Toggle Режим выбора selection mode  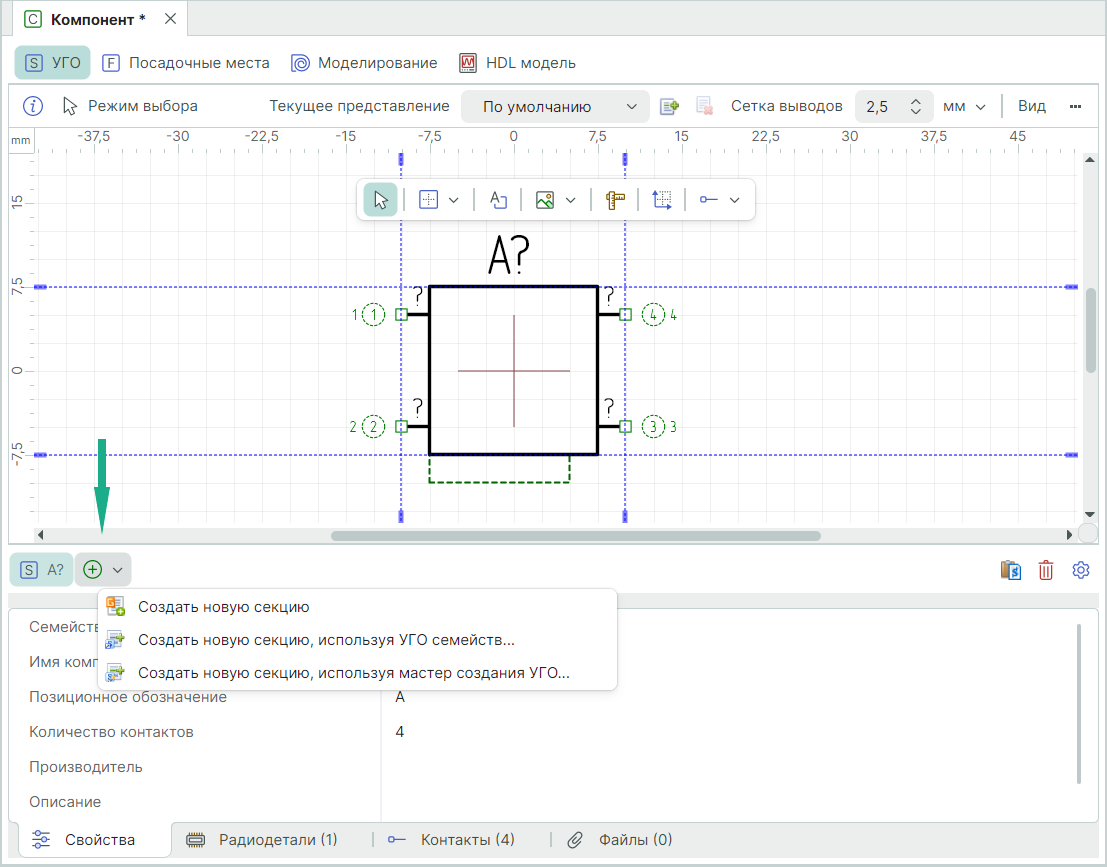point(130,106)
